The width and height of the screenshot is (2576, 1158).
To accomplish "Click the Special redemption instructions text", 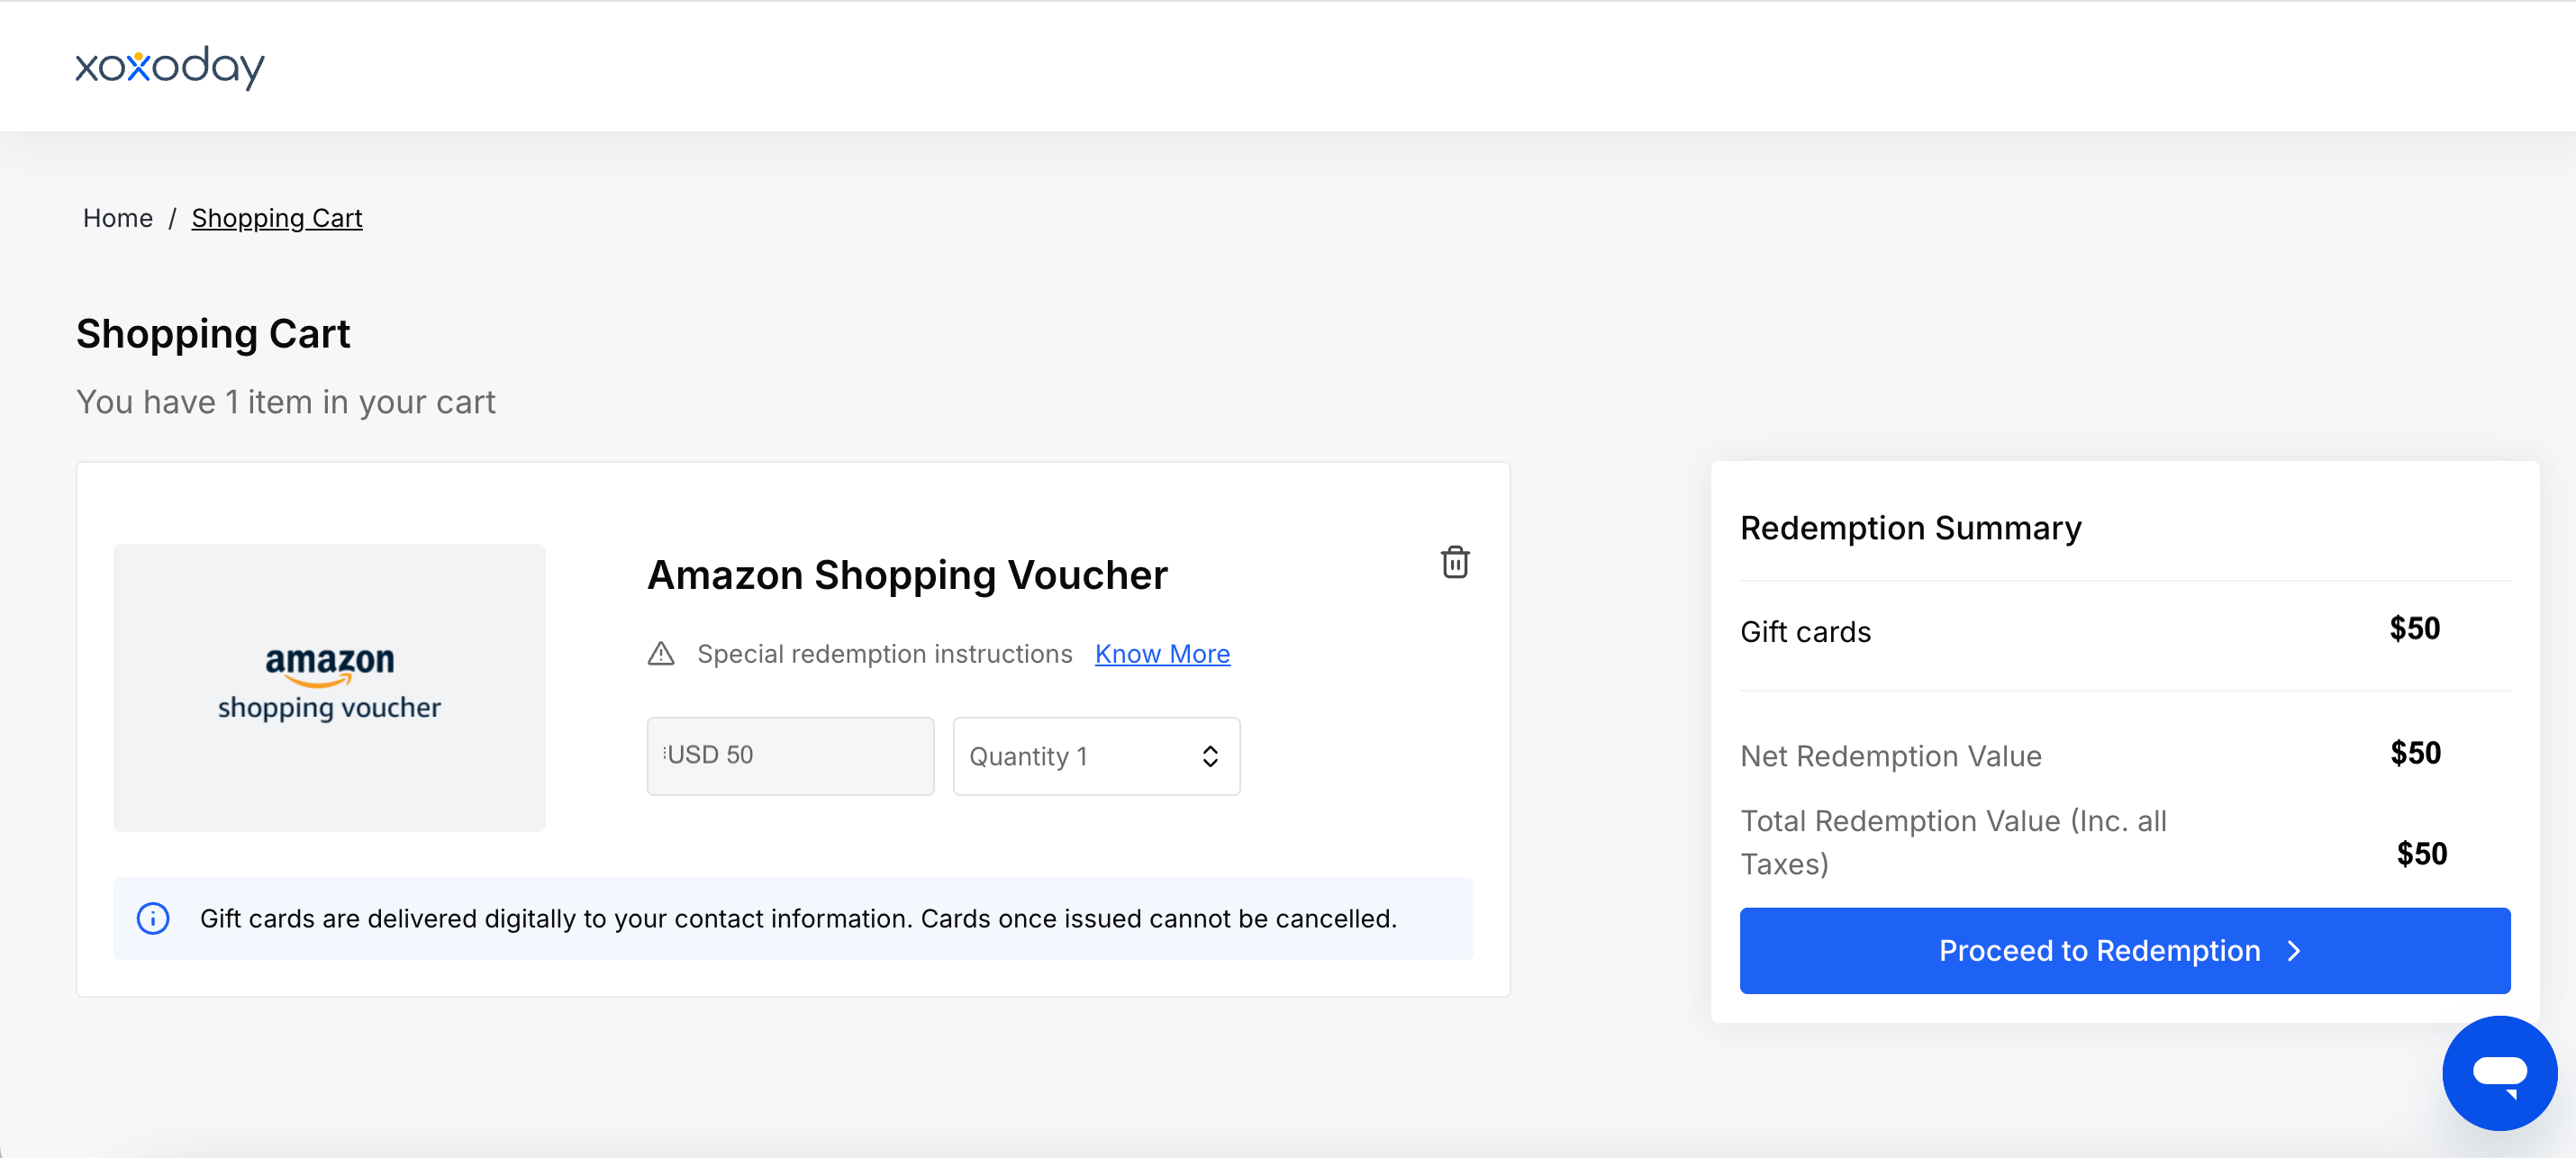I will (884, 654).
